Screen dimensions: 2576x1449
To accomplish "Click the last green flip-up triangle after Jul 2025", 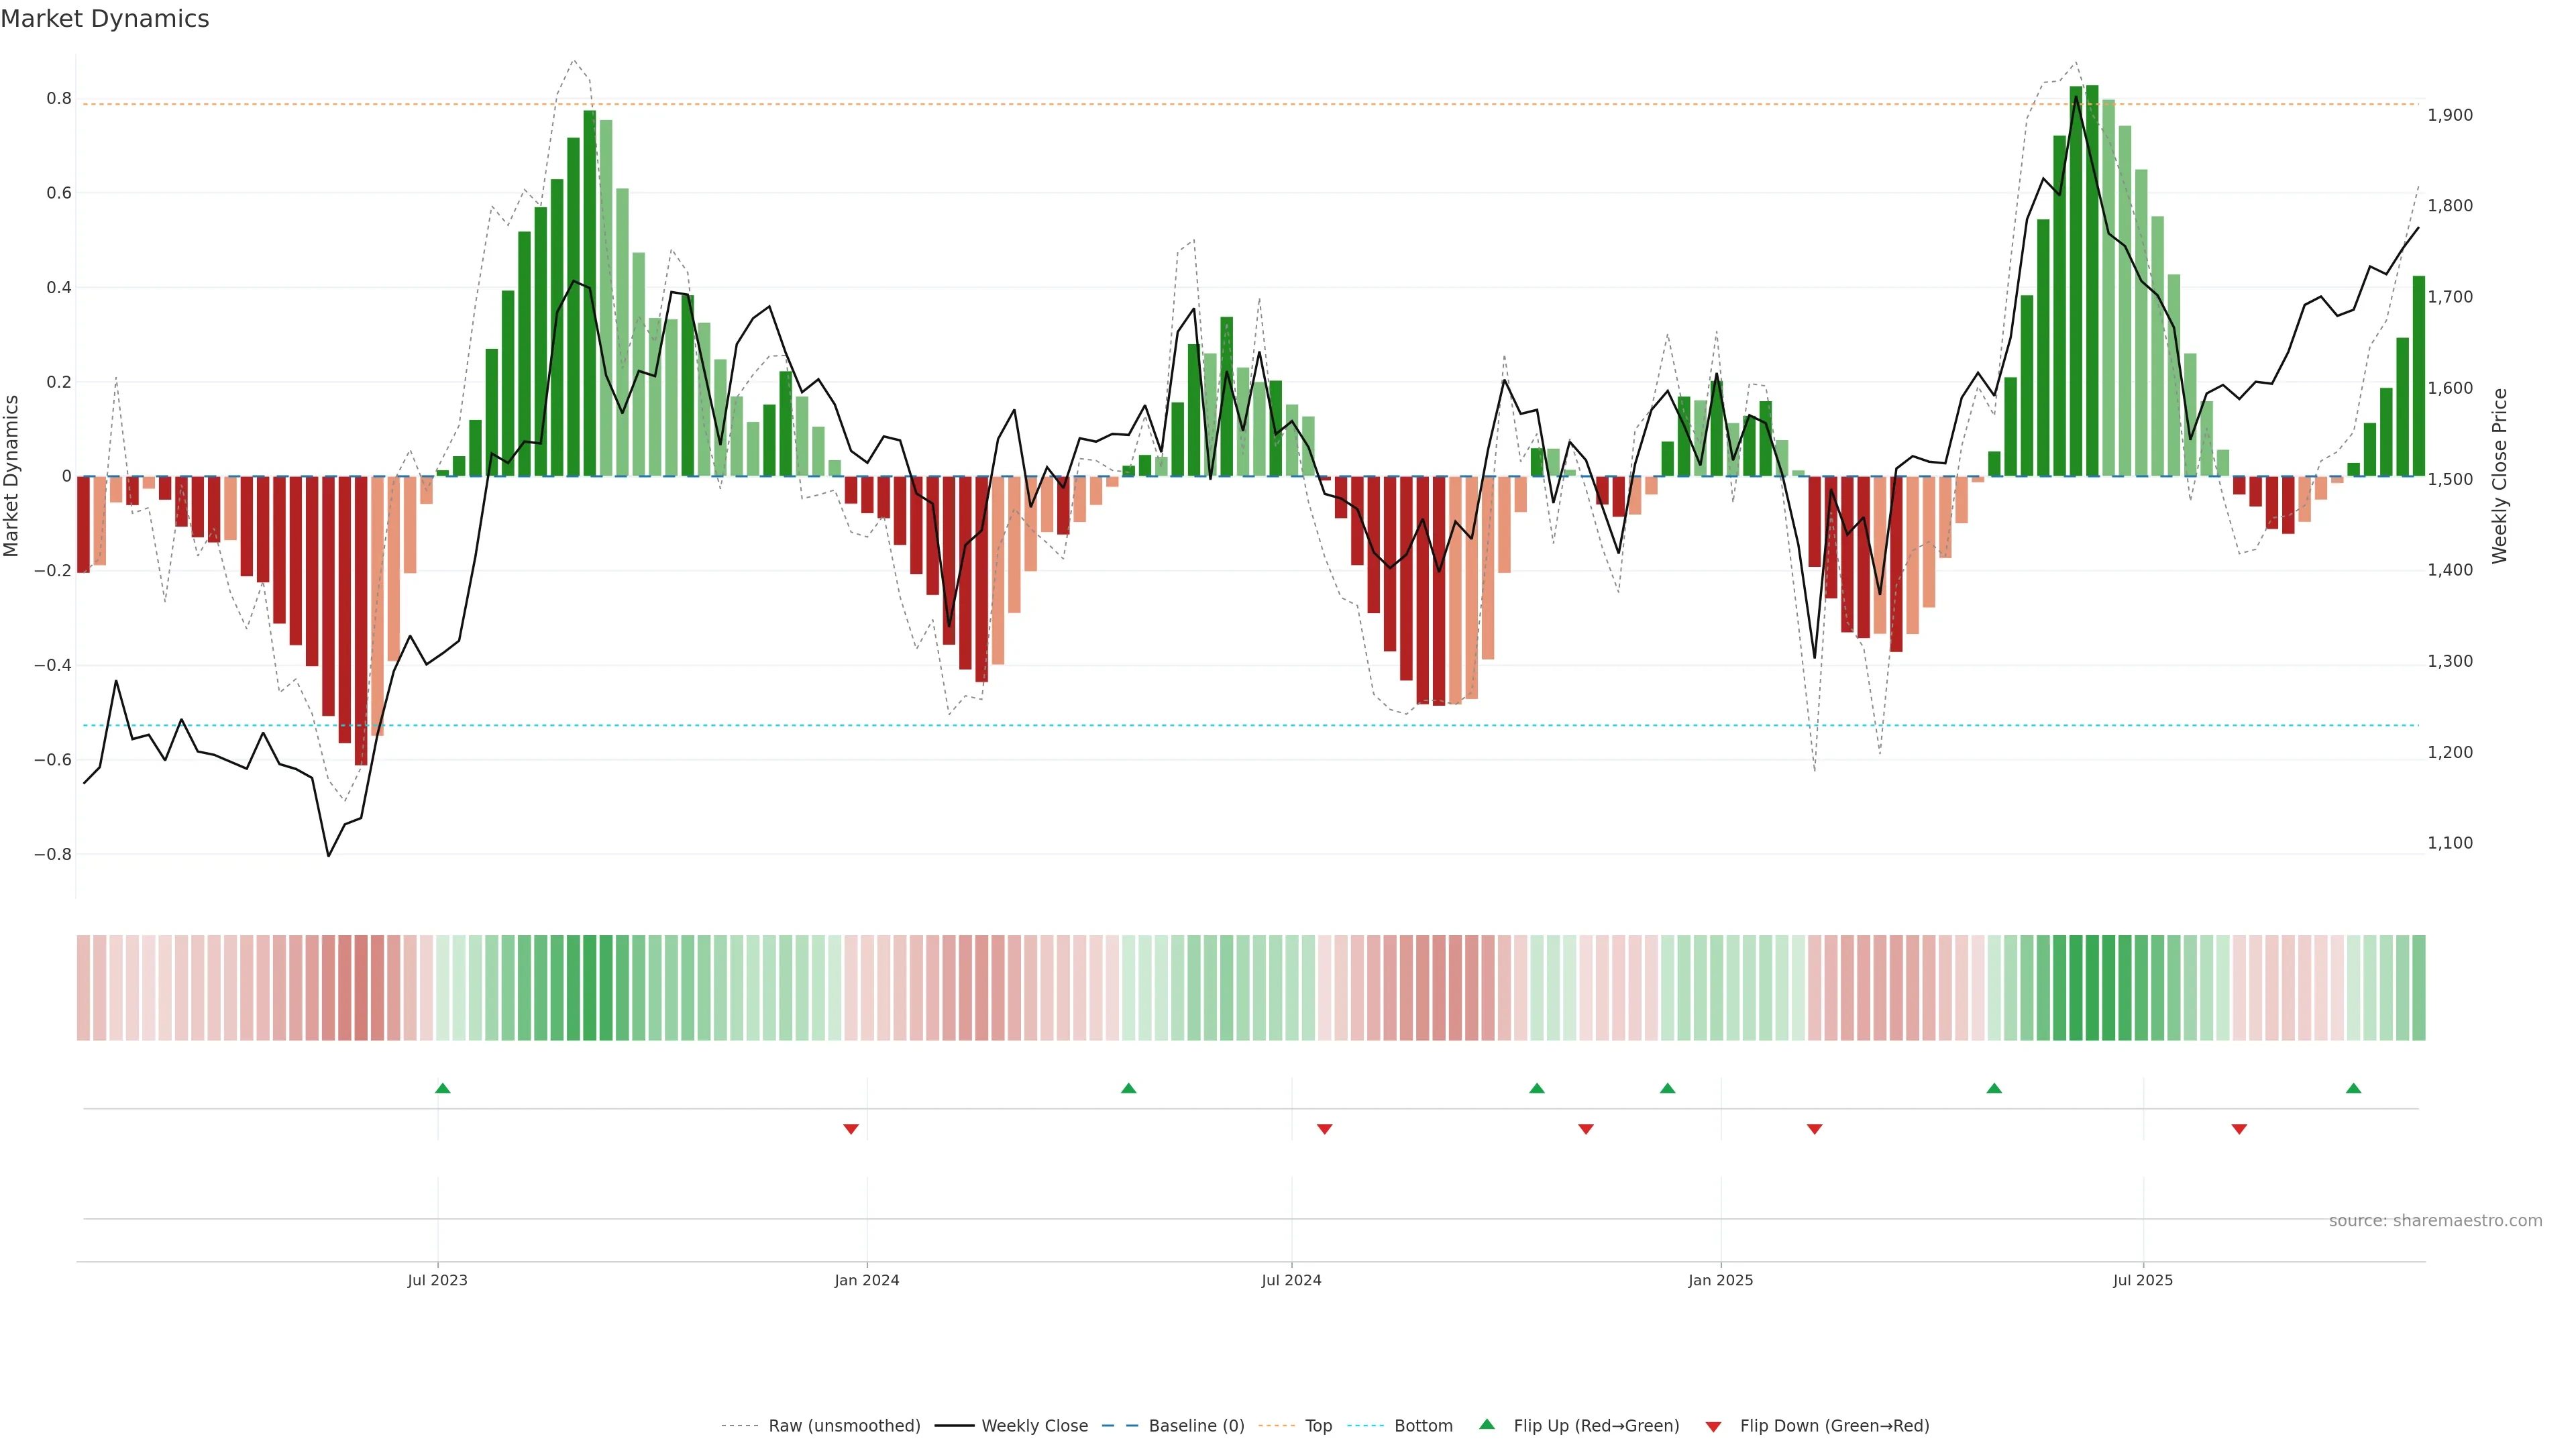I will [2353, 1088].
